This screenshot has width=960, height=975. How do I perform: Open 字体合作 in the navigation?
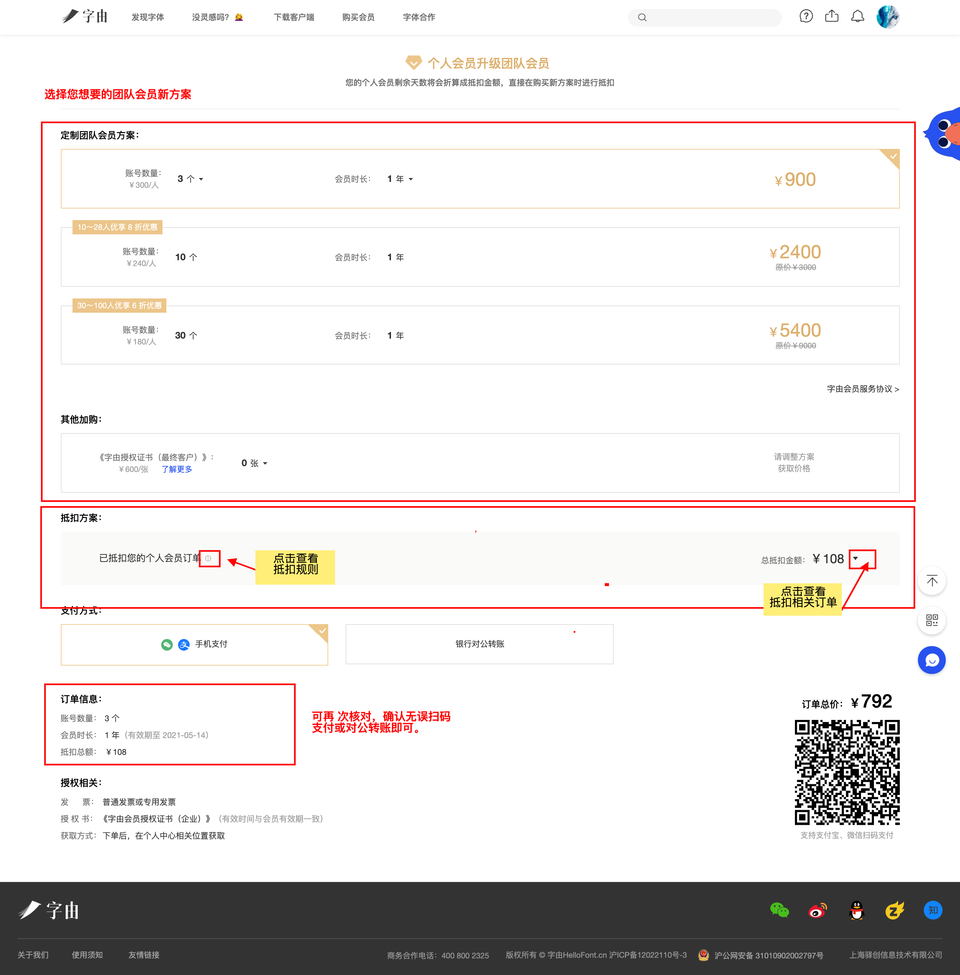click(419, 17)
